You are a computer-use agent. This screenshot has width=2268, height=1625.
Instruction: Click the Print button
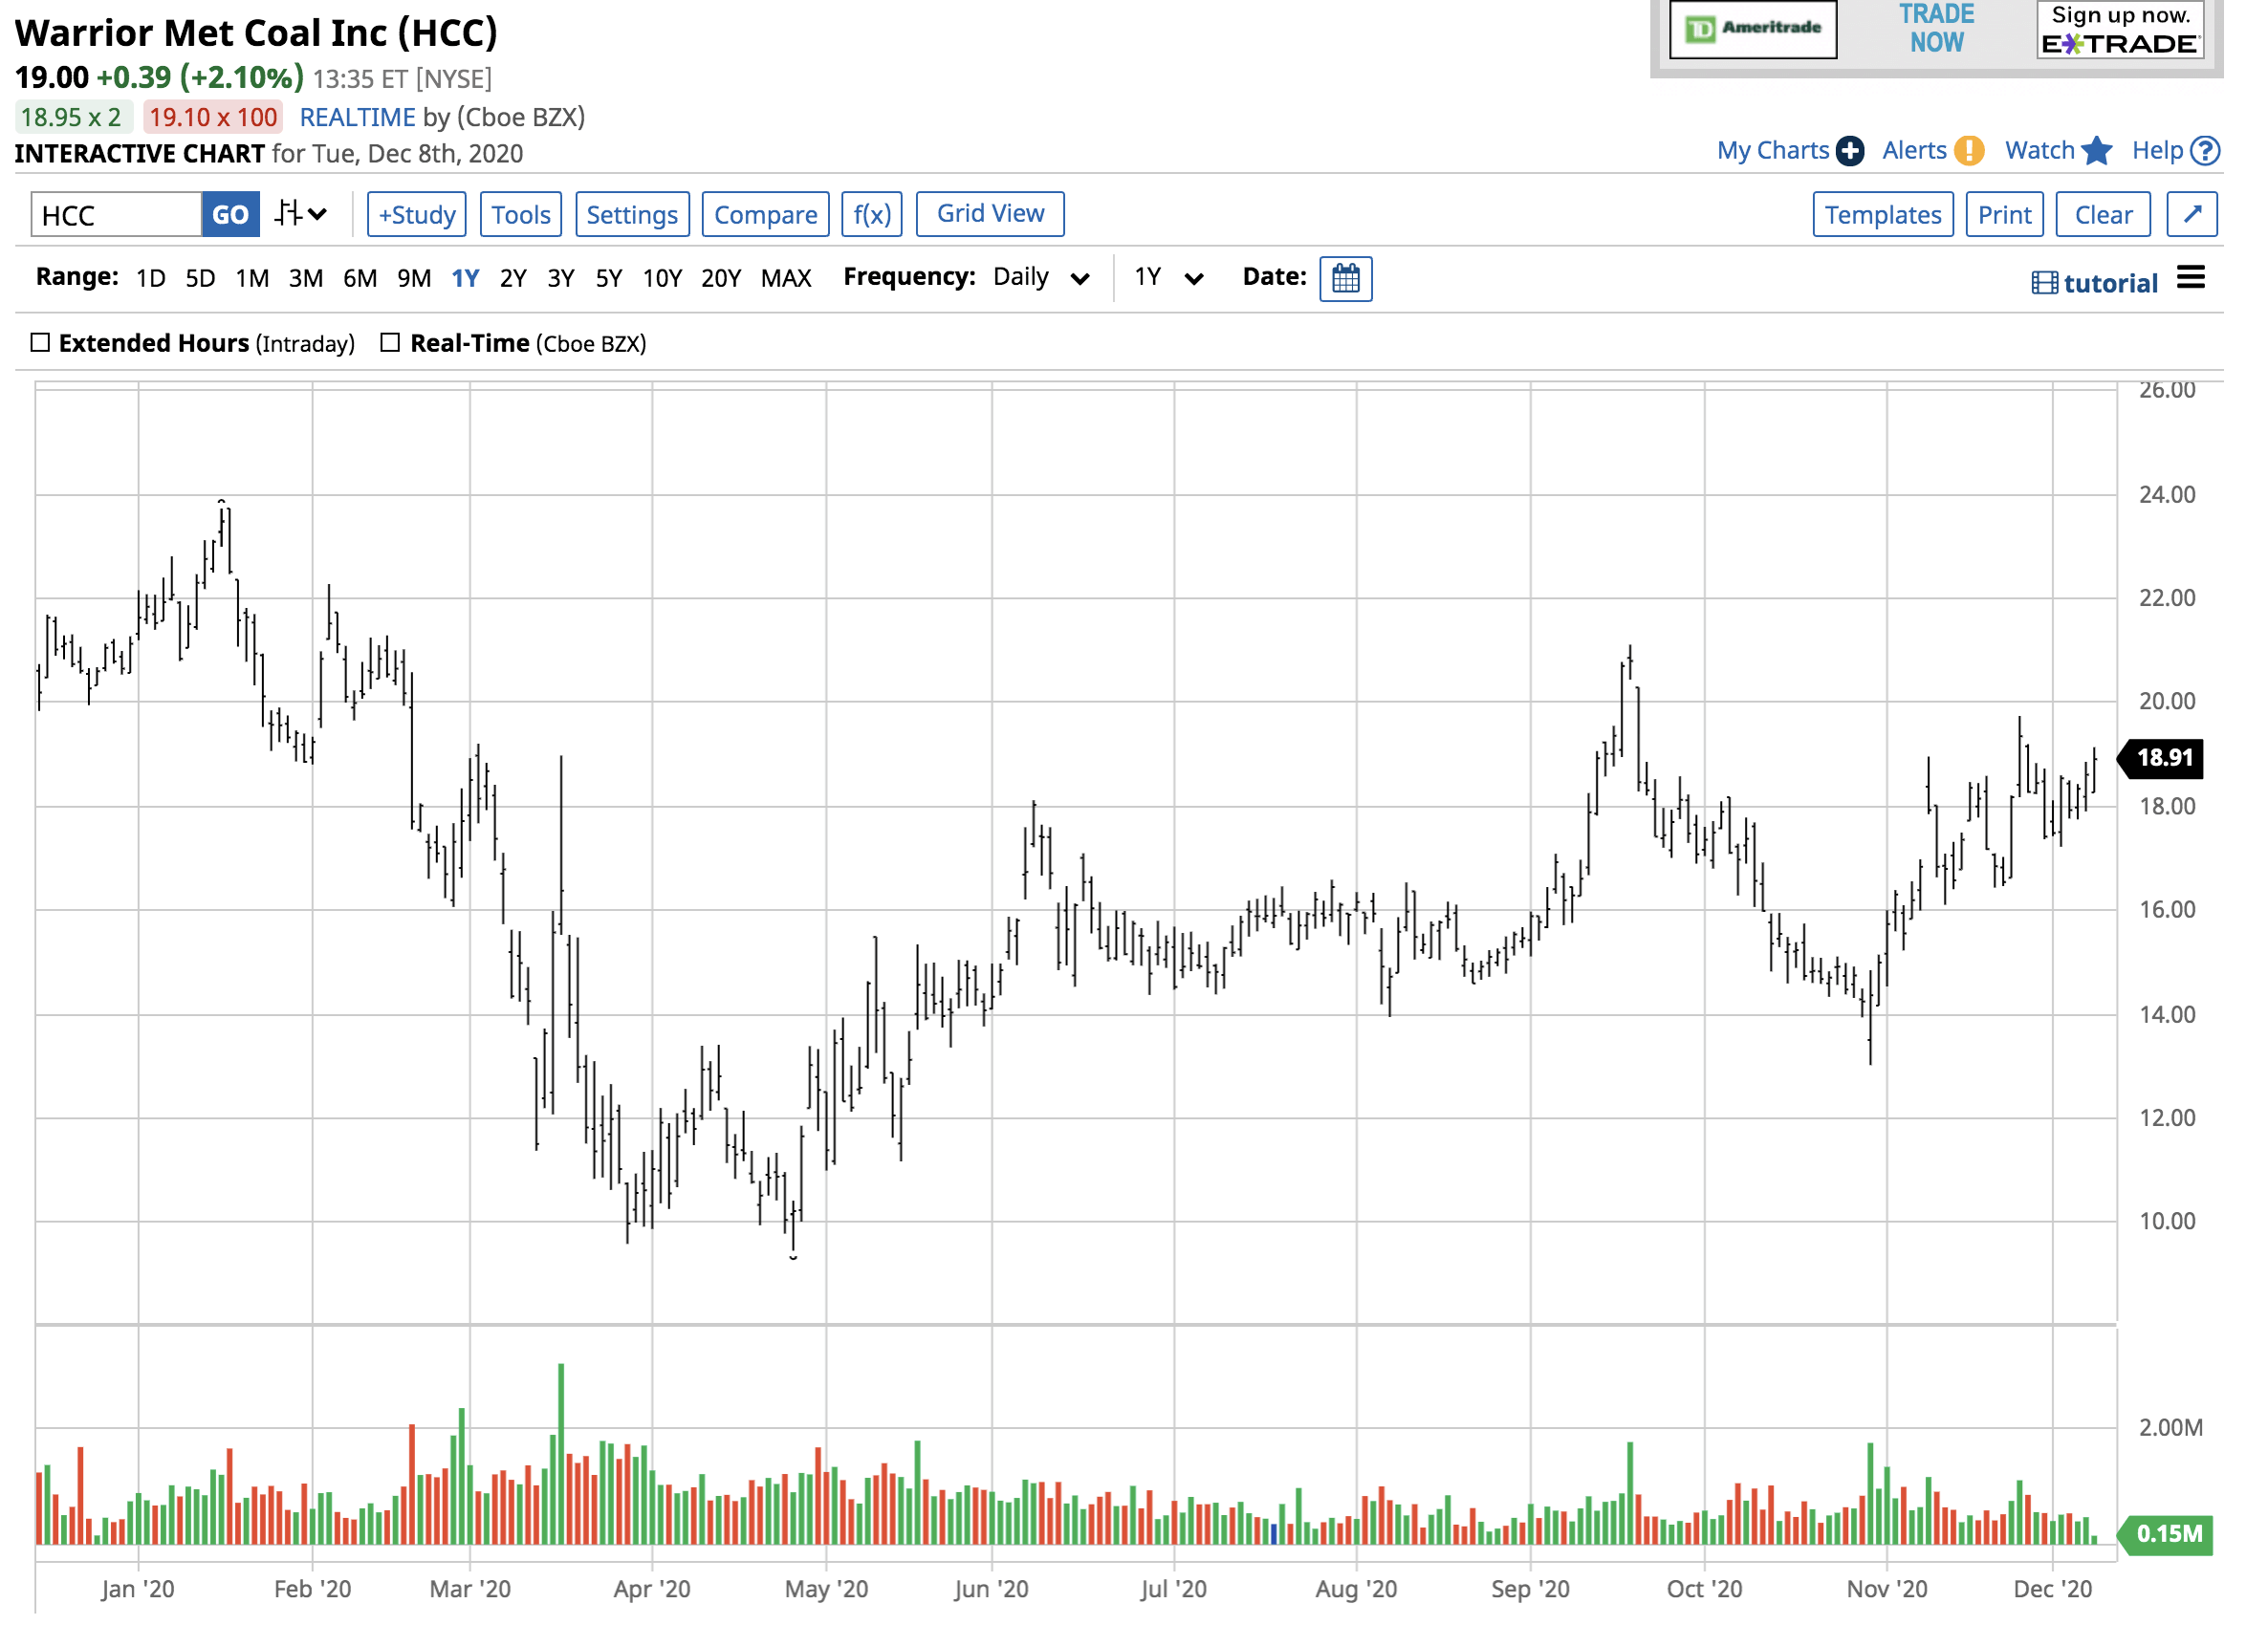[2004, 215]
